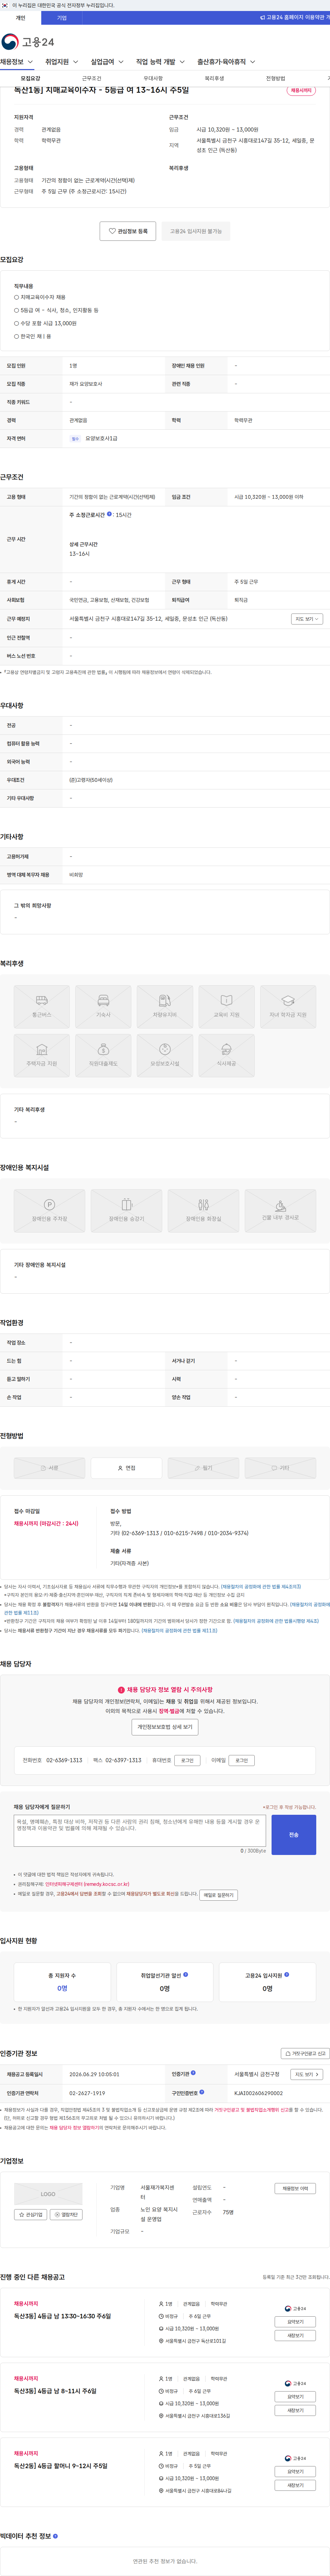This screenshot has height=2576, width=330.
Task: Expand the 채용정보 menu
Action: (16, 62)
